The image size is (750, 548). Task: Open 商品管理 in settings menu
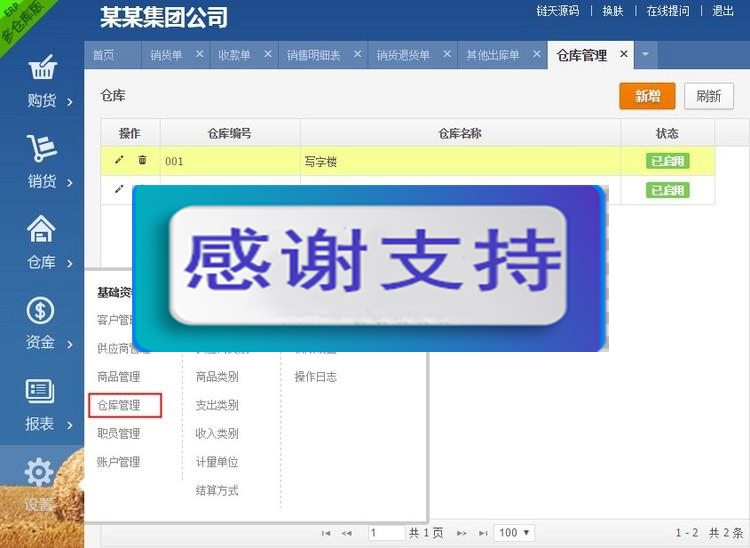[x=119, y=377]
